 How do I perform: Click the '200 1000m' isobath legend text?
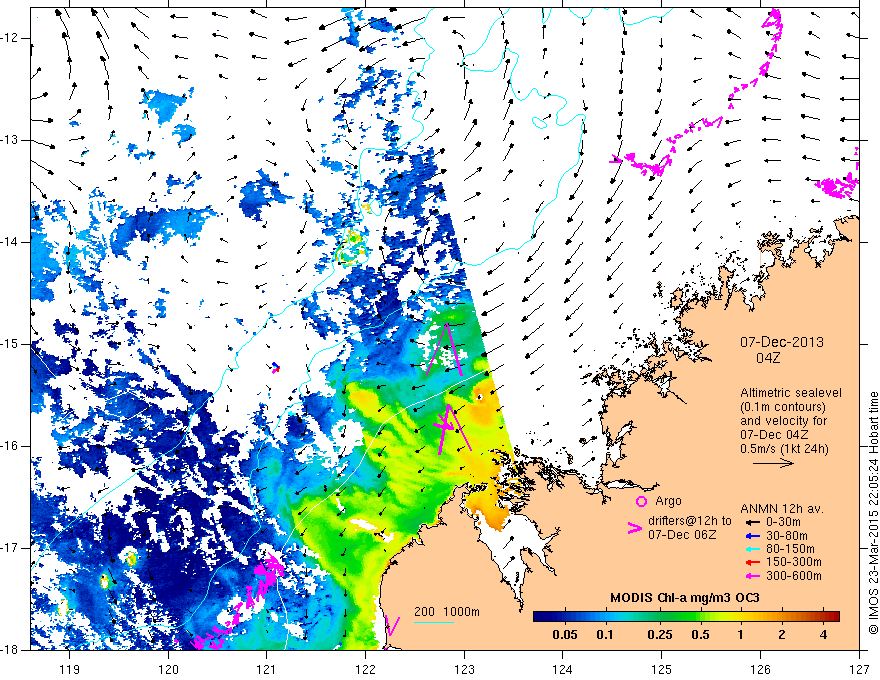point(447,612)
